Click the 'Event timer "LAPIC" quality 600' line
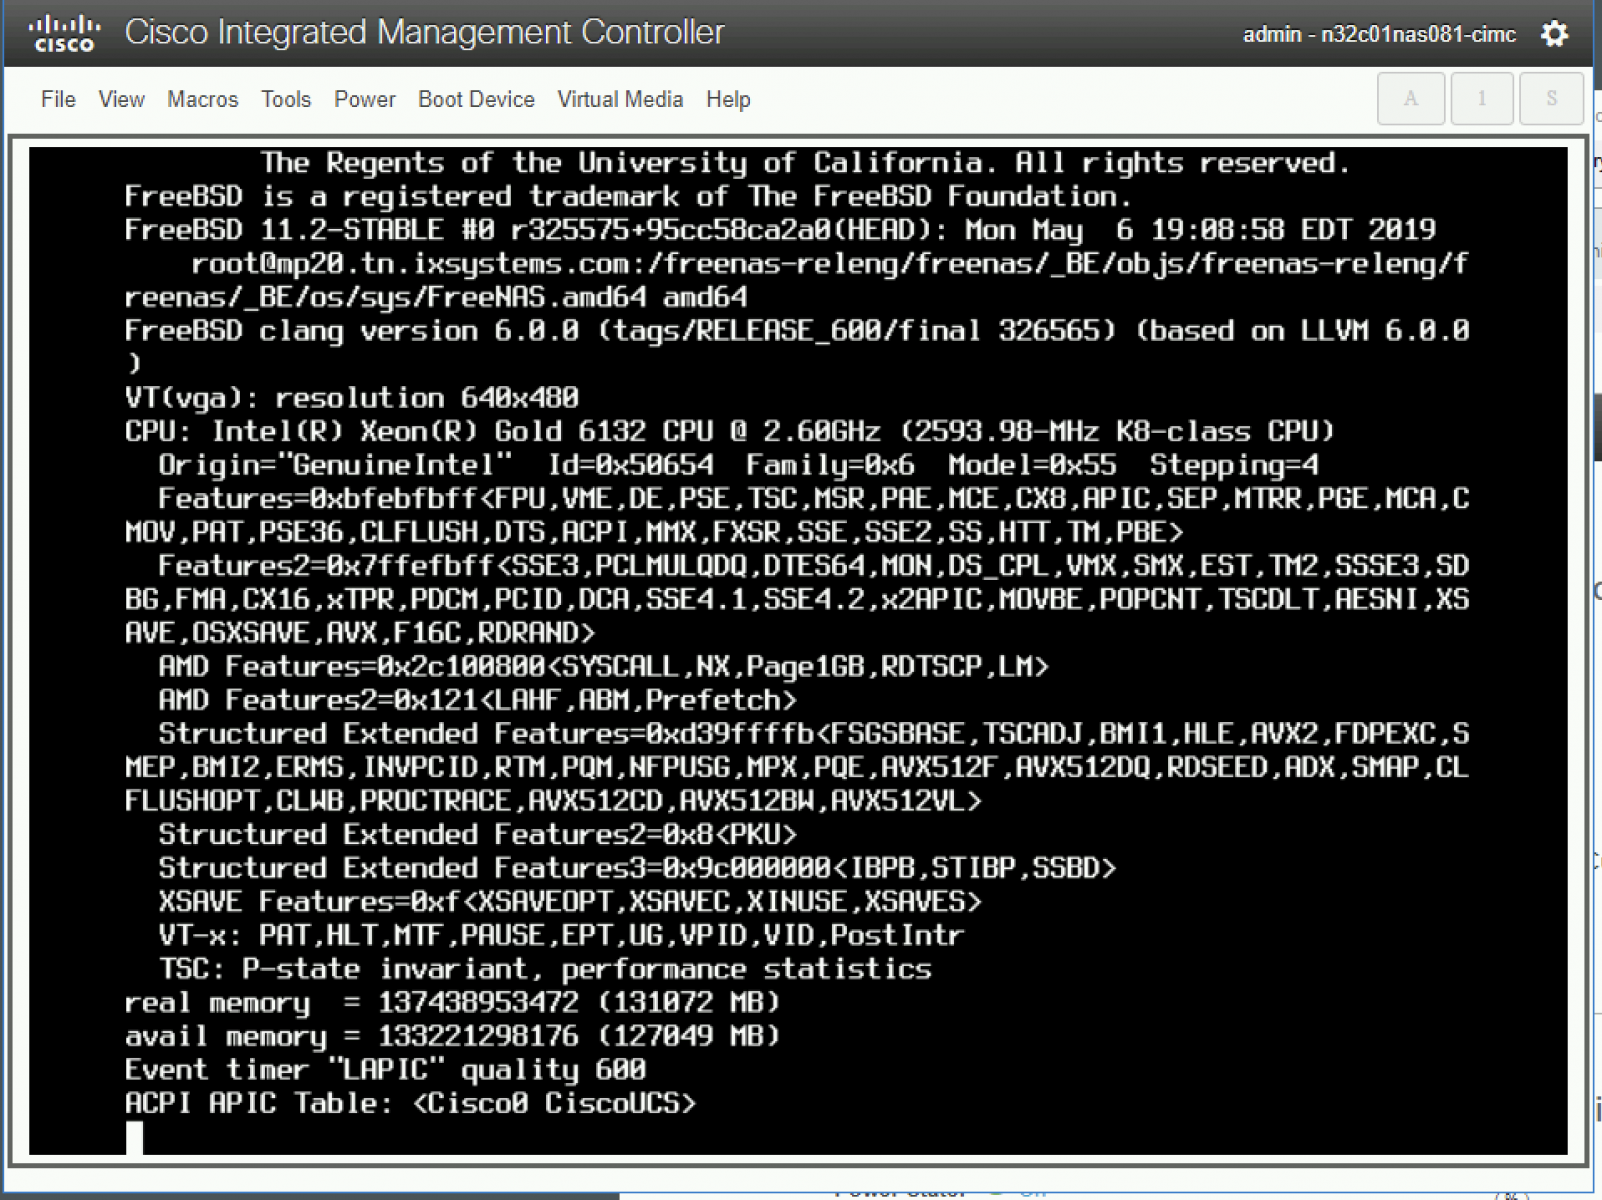1602x1200 pixels. [385, 1070]
